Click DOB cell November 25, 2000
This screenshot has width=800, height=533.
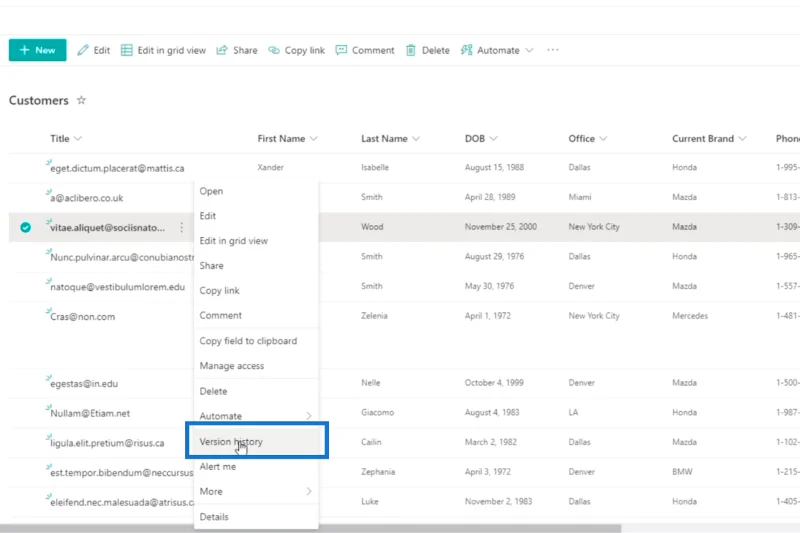(501, 226)
